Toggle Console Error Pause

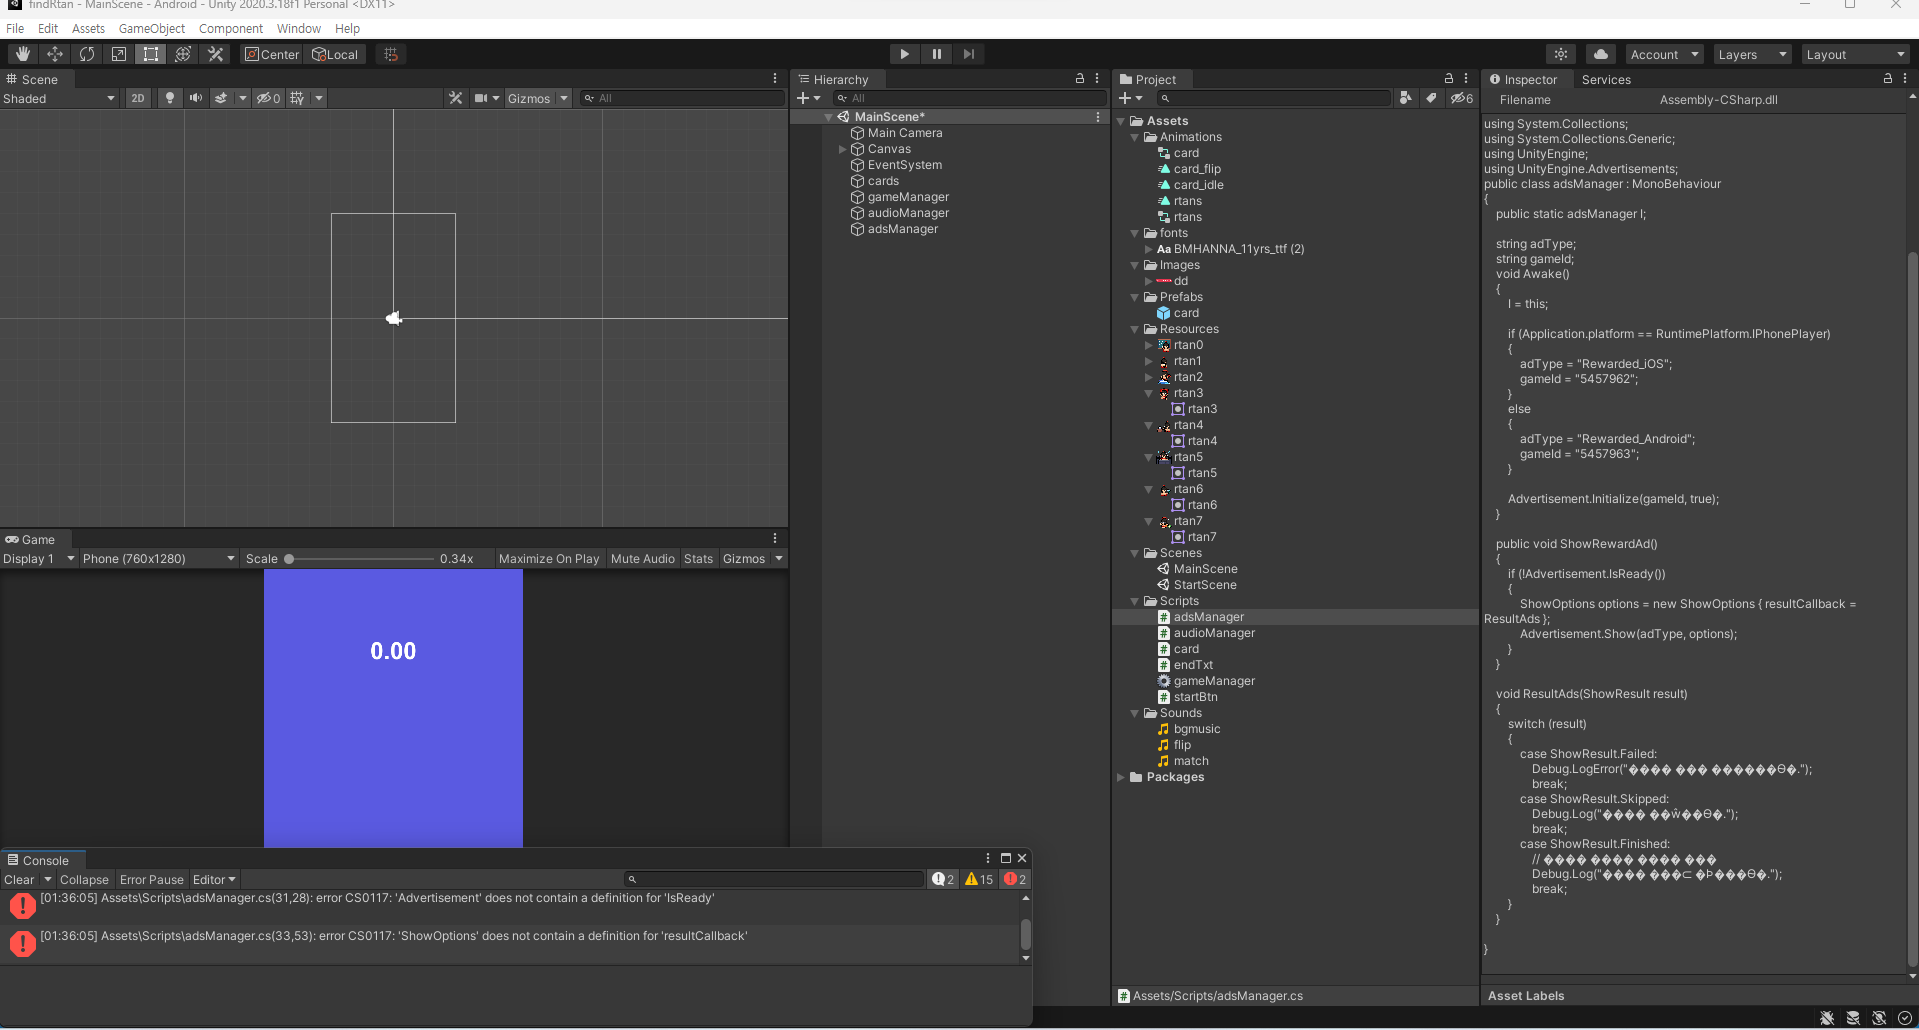pyautogui.click(x=152, y=880)
